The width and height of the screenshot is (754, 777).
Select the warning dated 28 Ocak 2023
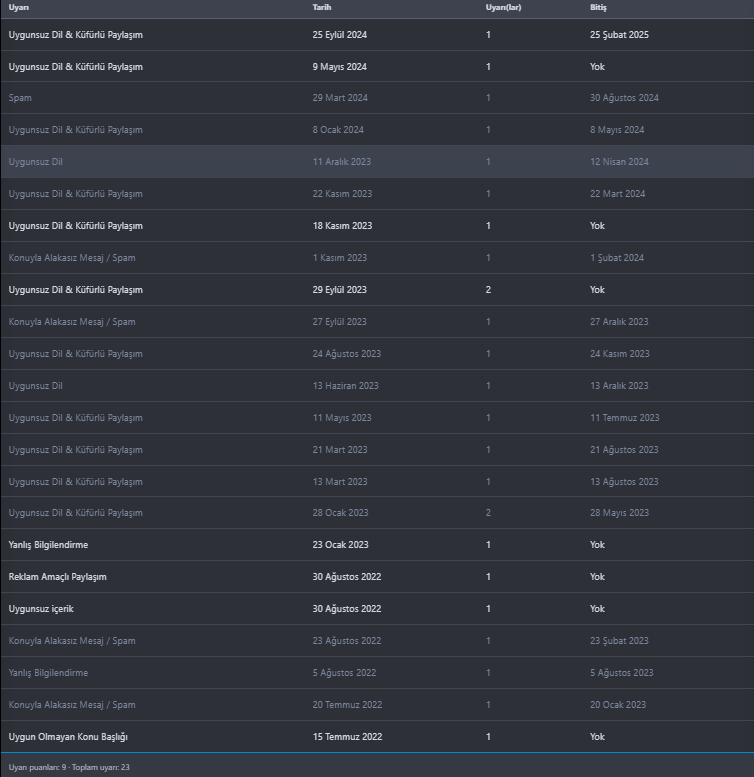(76, 513)
